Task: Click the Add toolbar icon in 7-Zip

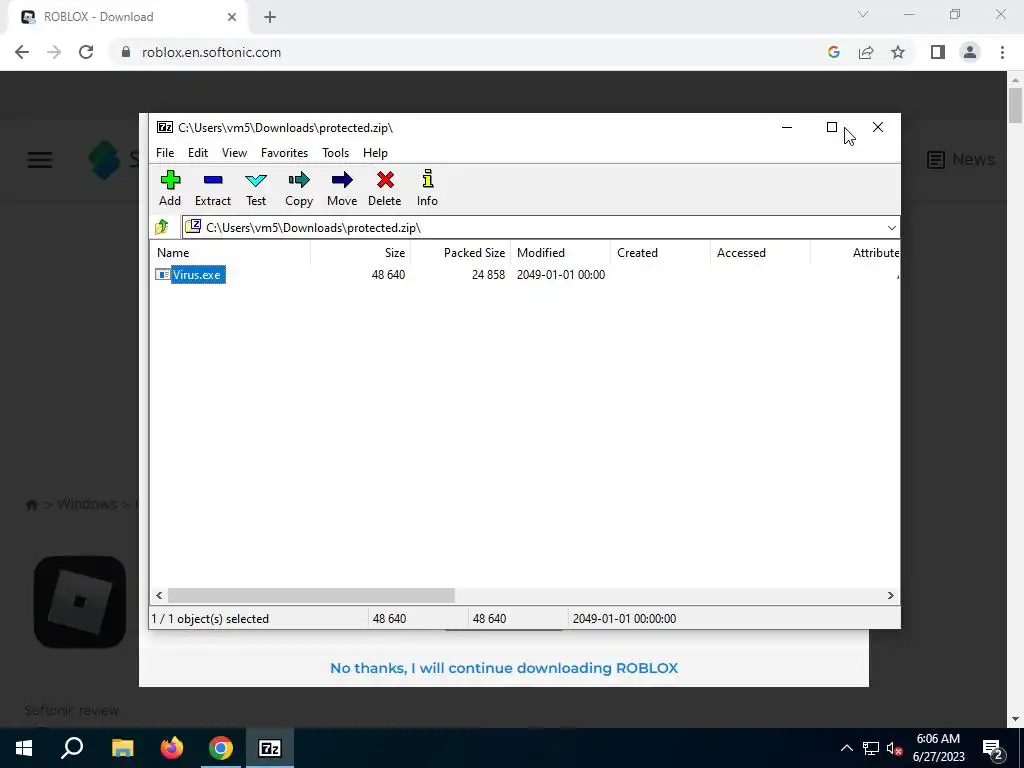Action: click(x=170, y=188)
